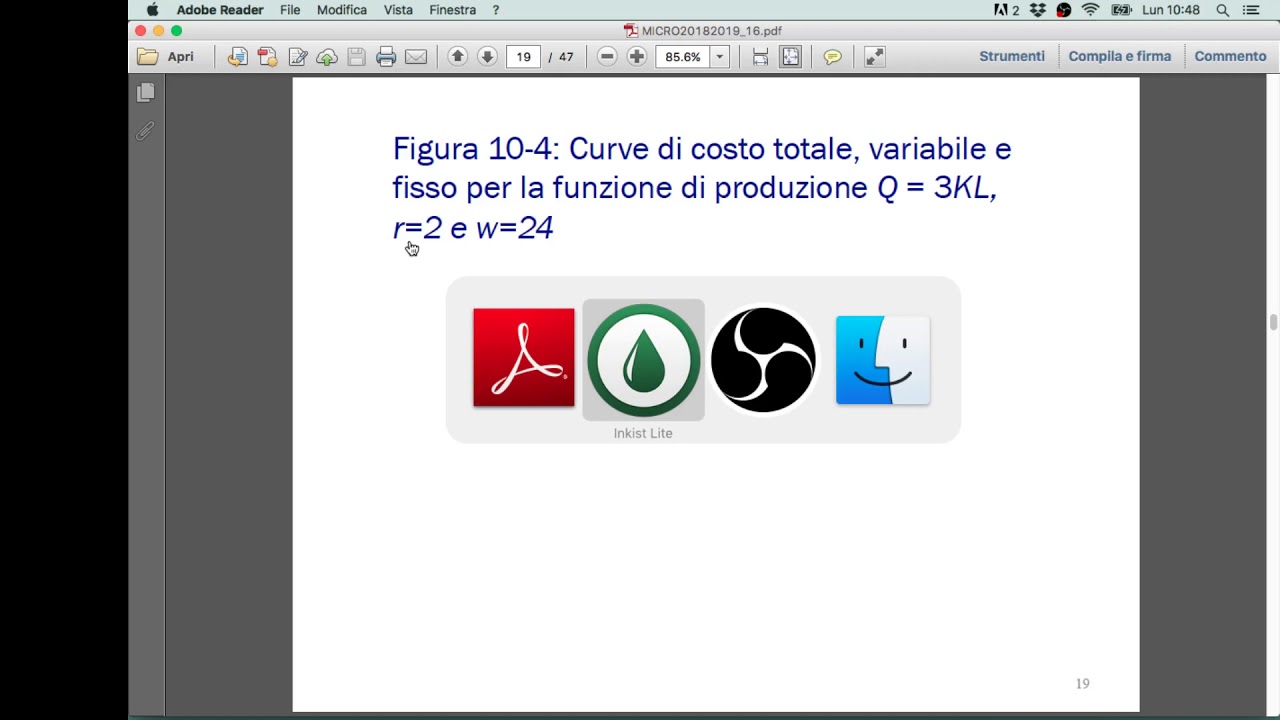Open the File menu
This screenshot has height=720, width=1280.
pos(290,10)
